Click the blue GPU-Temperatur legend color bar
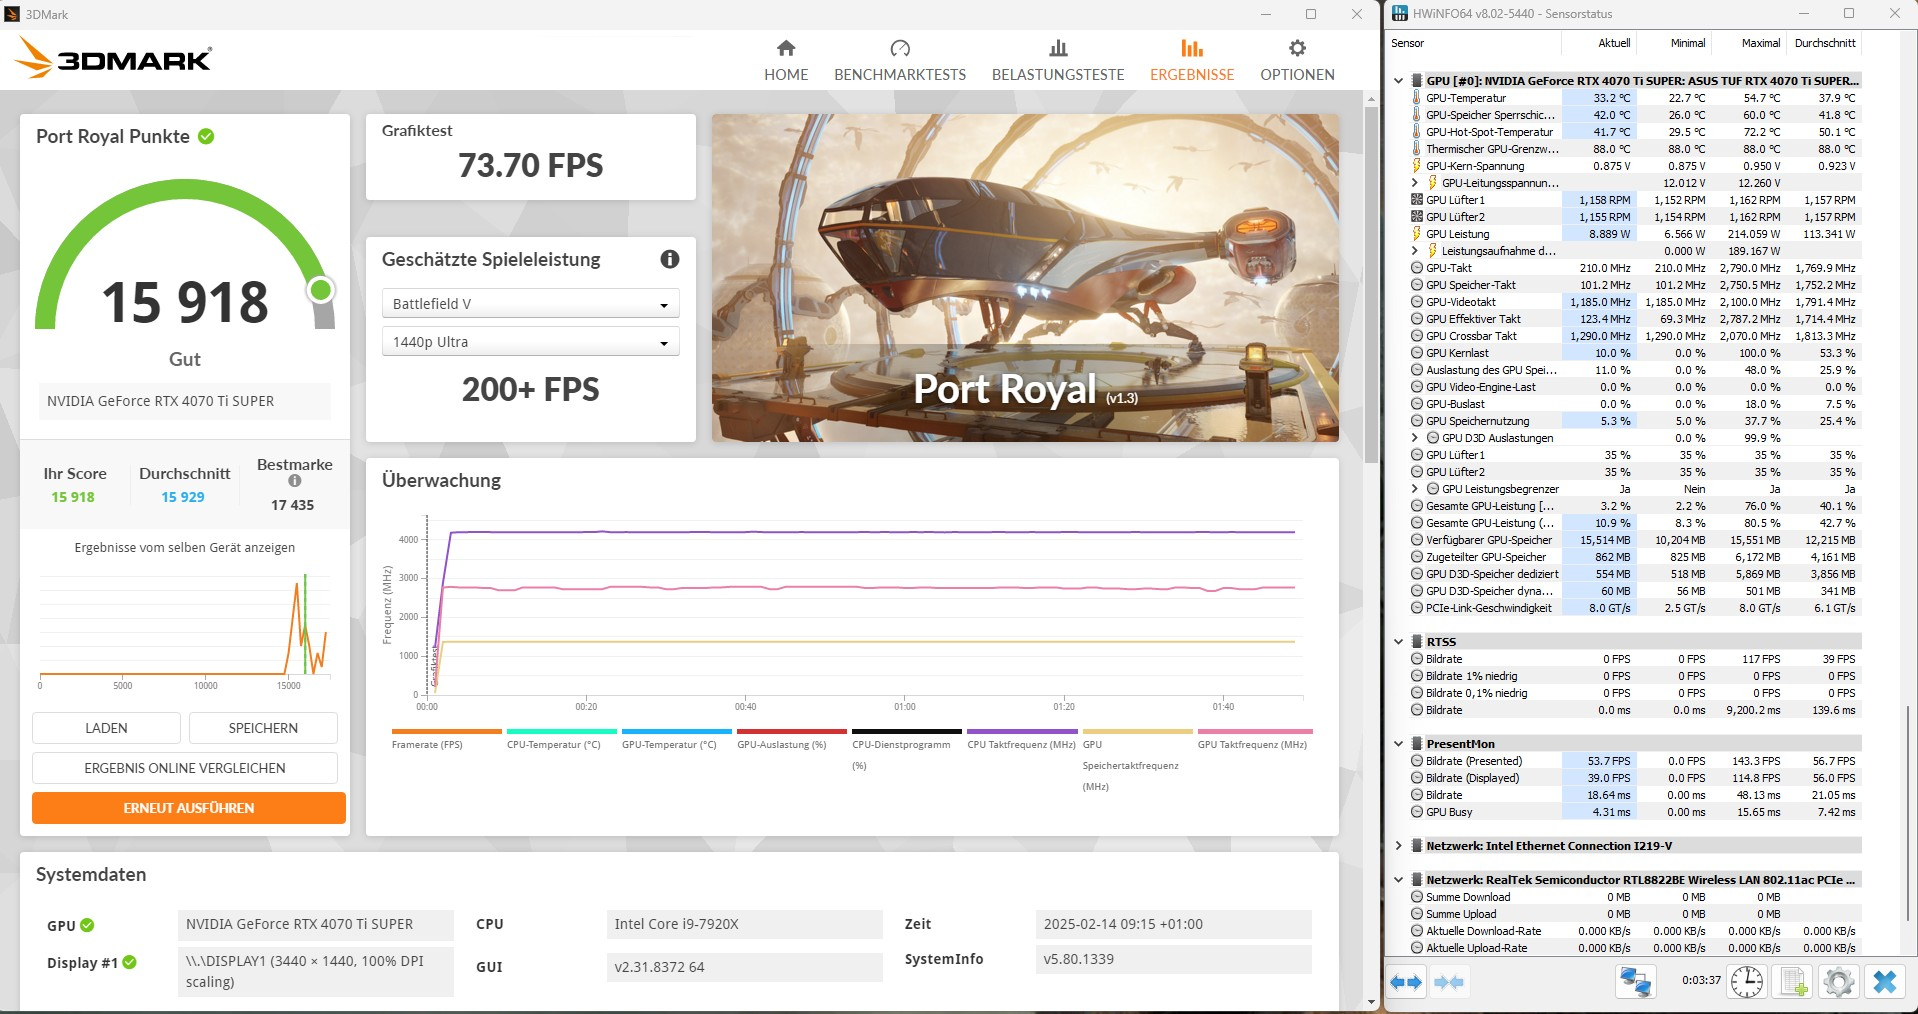Screen dimensions: 1918x1014 (676, 731)
